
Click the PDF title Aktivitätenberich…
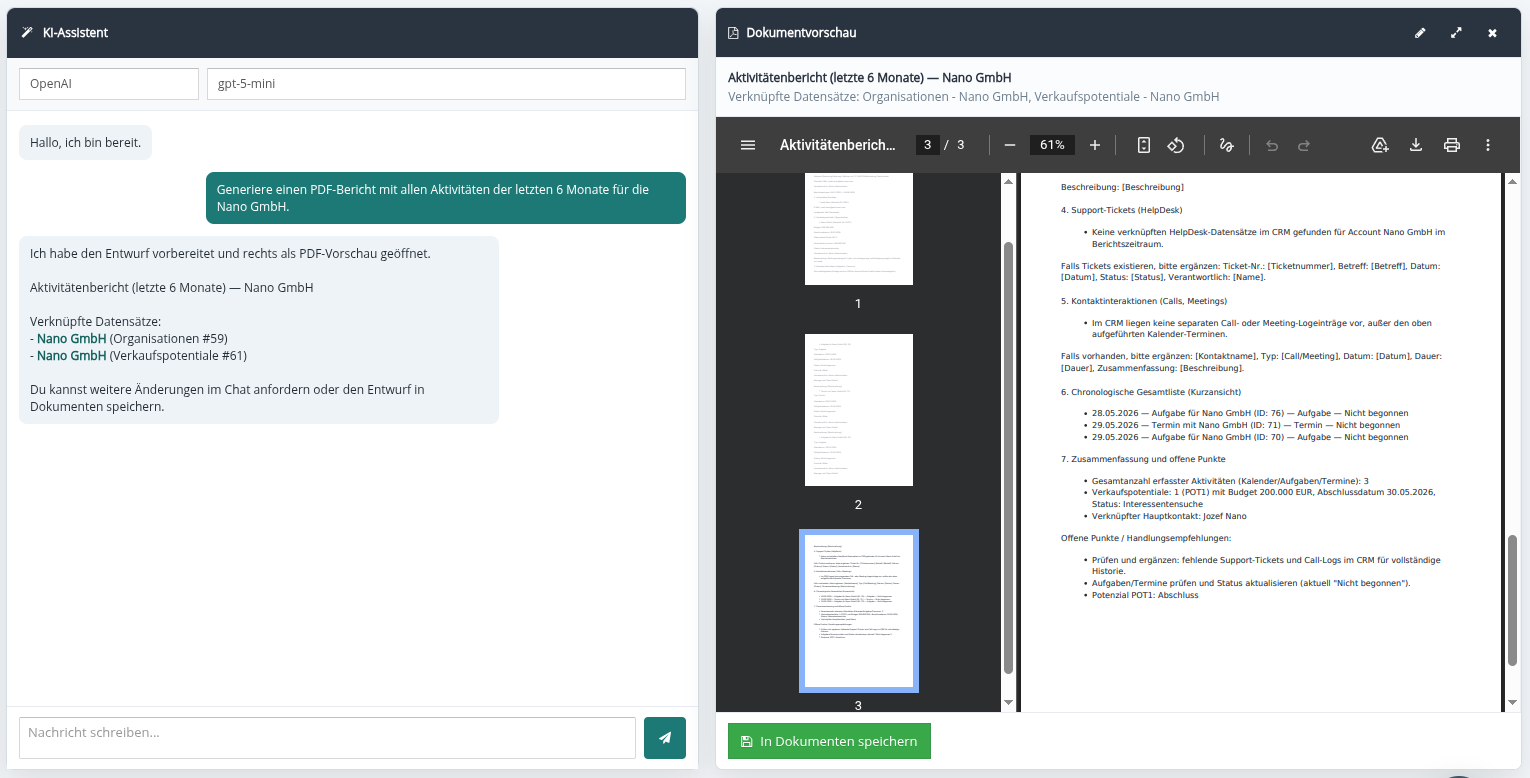(x=838, y=145)
